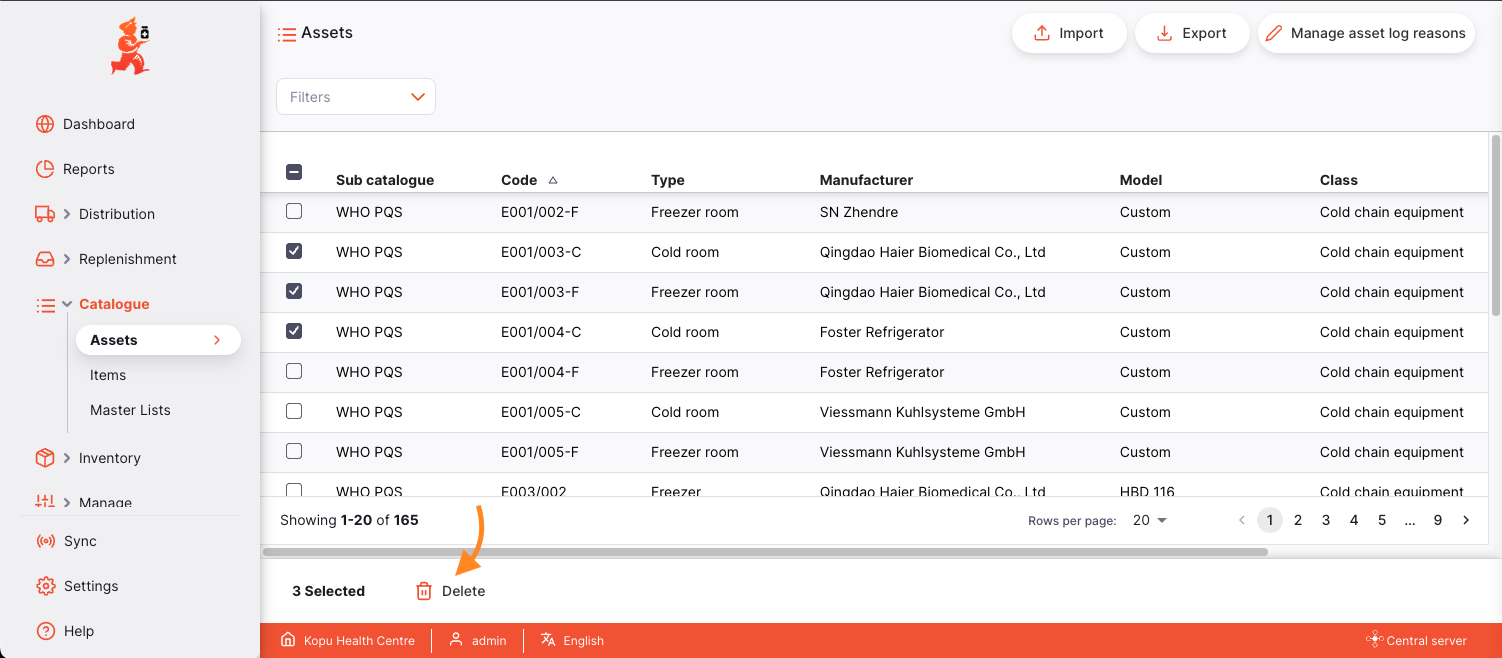
Task: Click the Import button
Action: coord(1068,33)
